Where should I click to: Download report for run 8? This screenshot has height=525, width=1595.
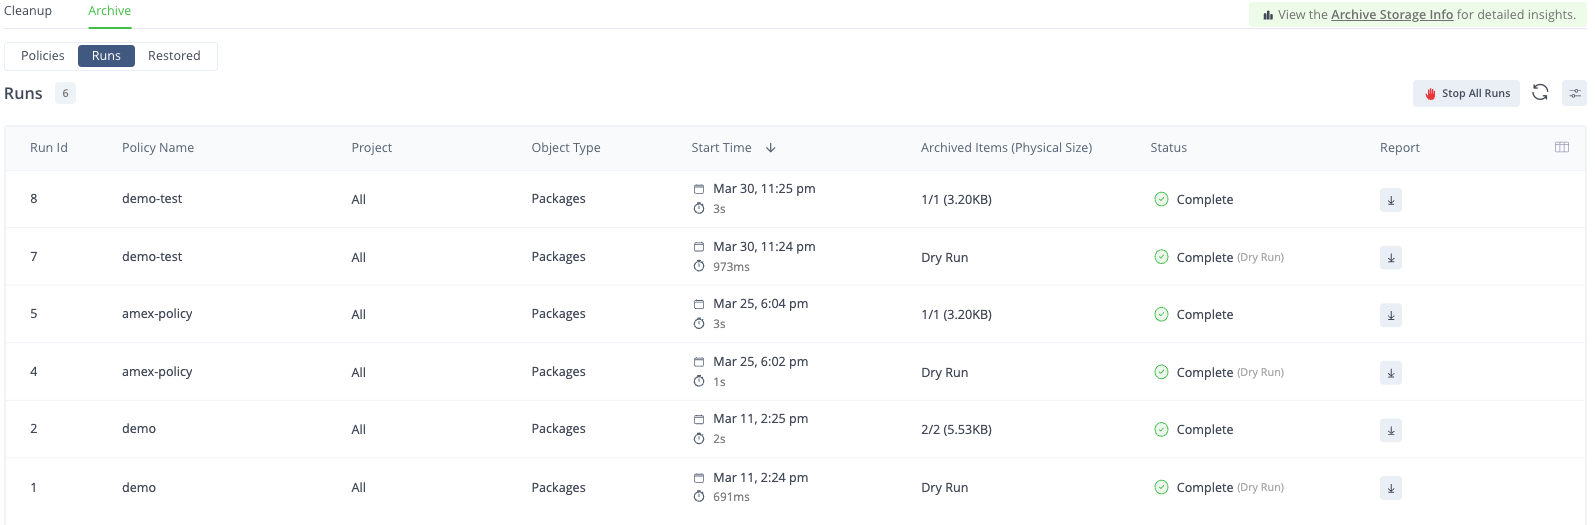pyautogui.click(x=1390, y=200)
